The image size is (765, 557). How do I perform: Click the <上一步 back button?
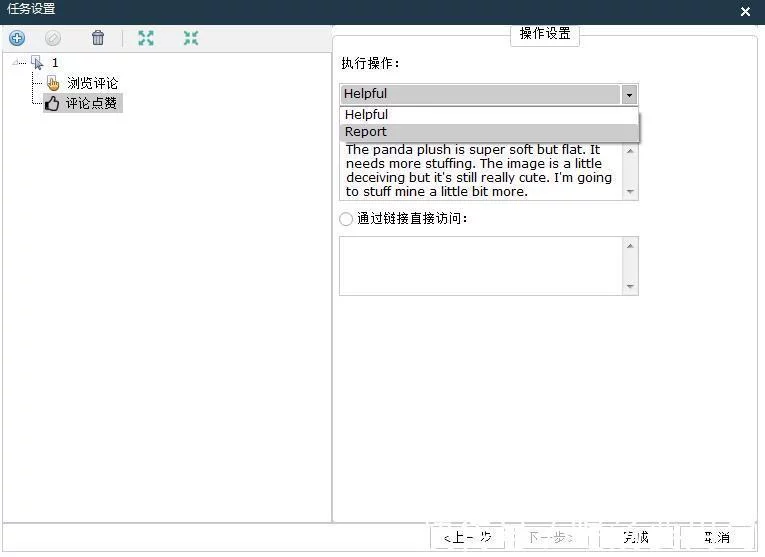[467, 537]
